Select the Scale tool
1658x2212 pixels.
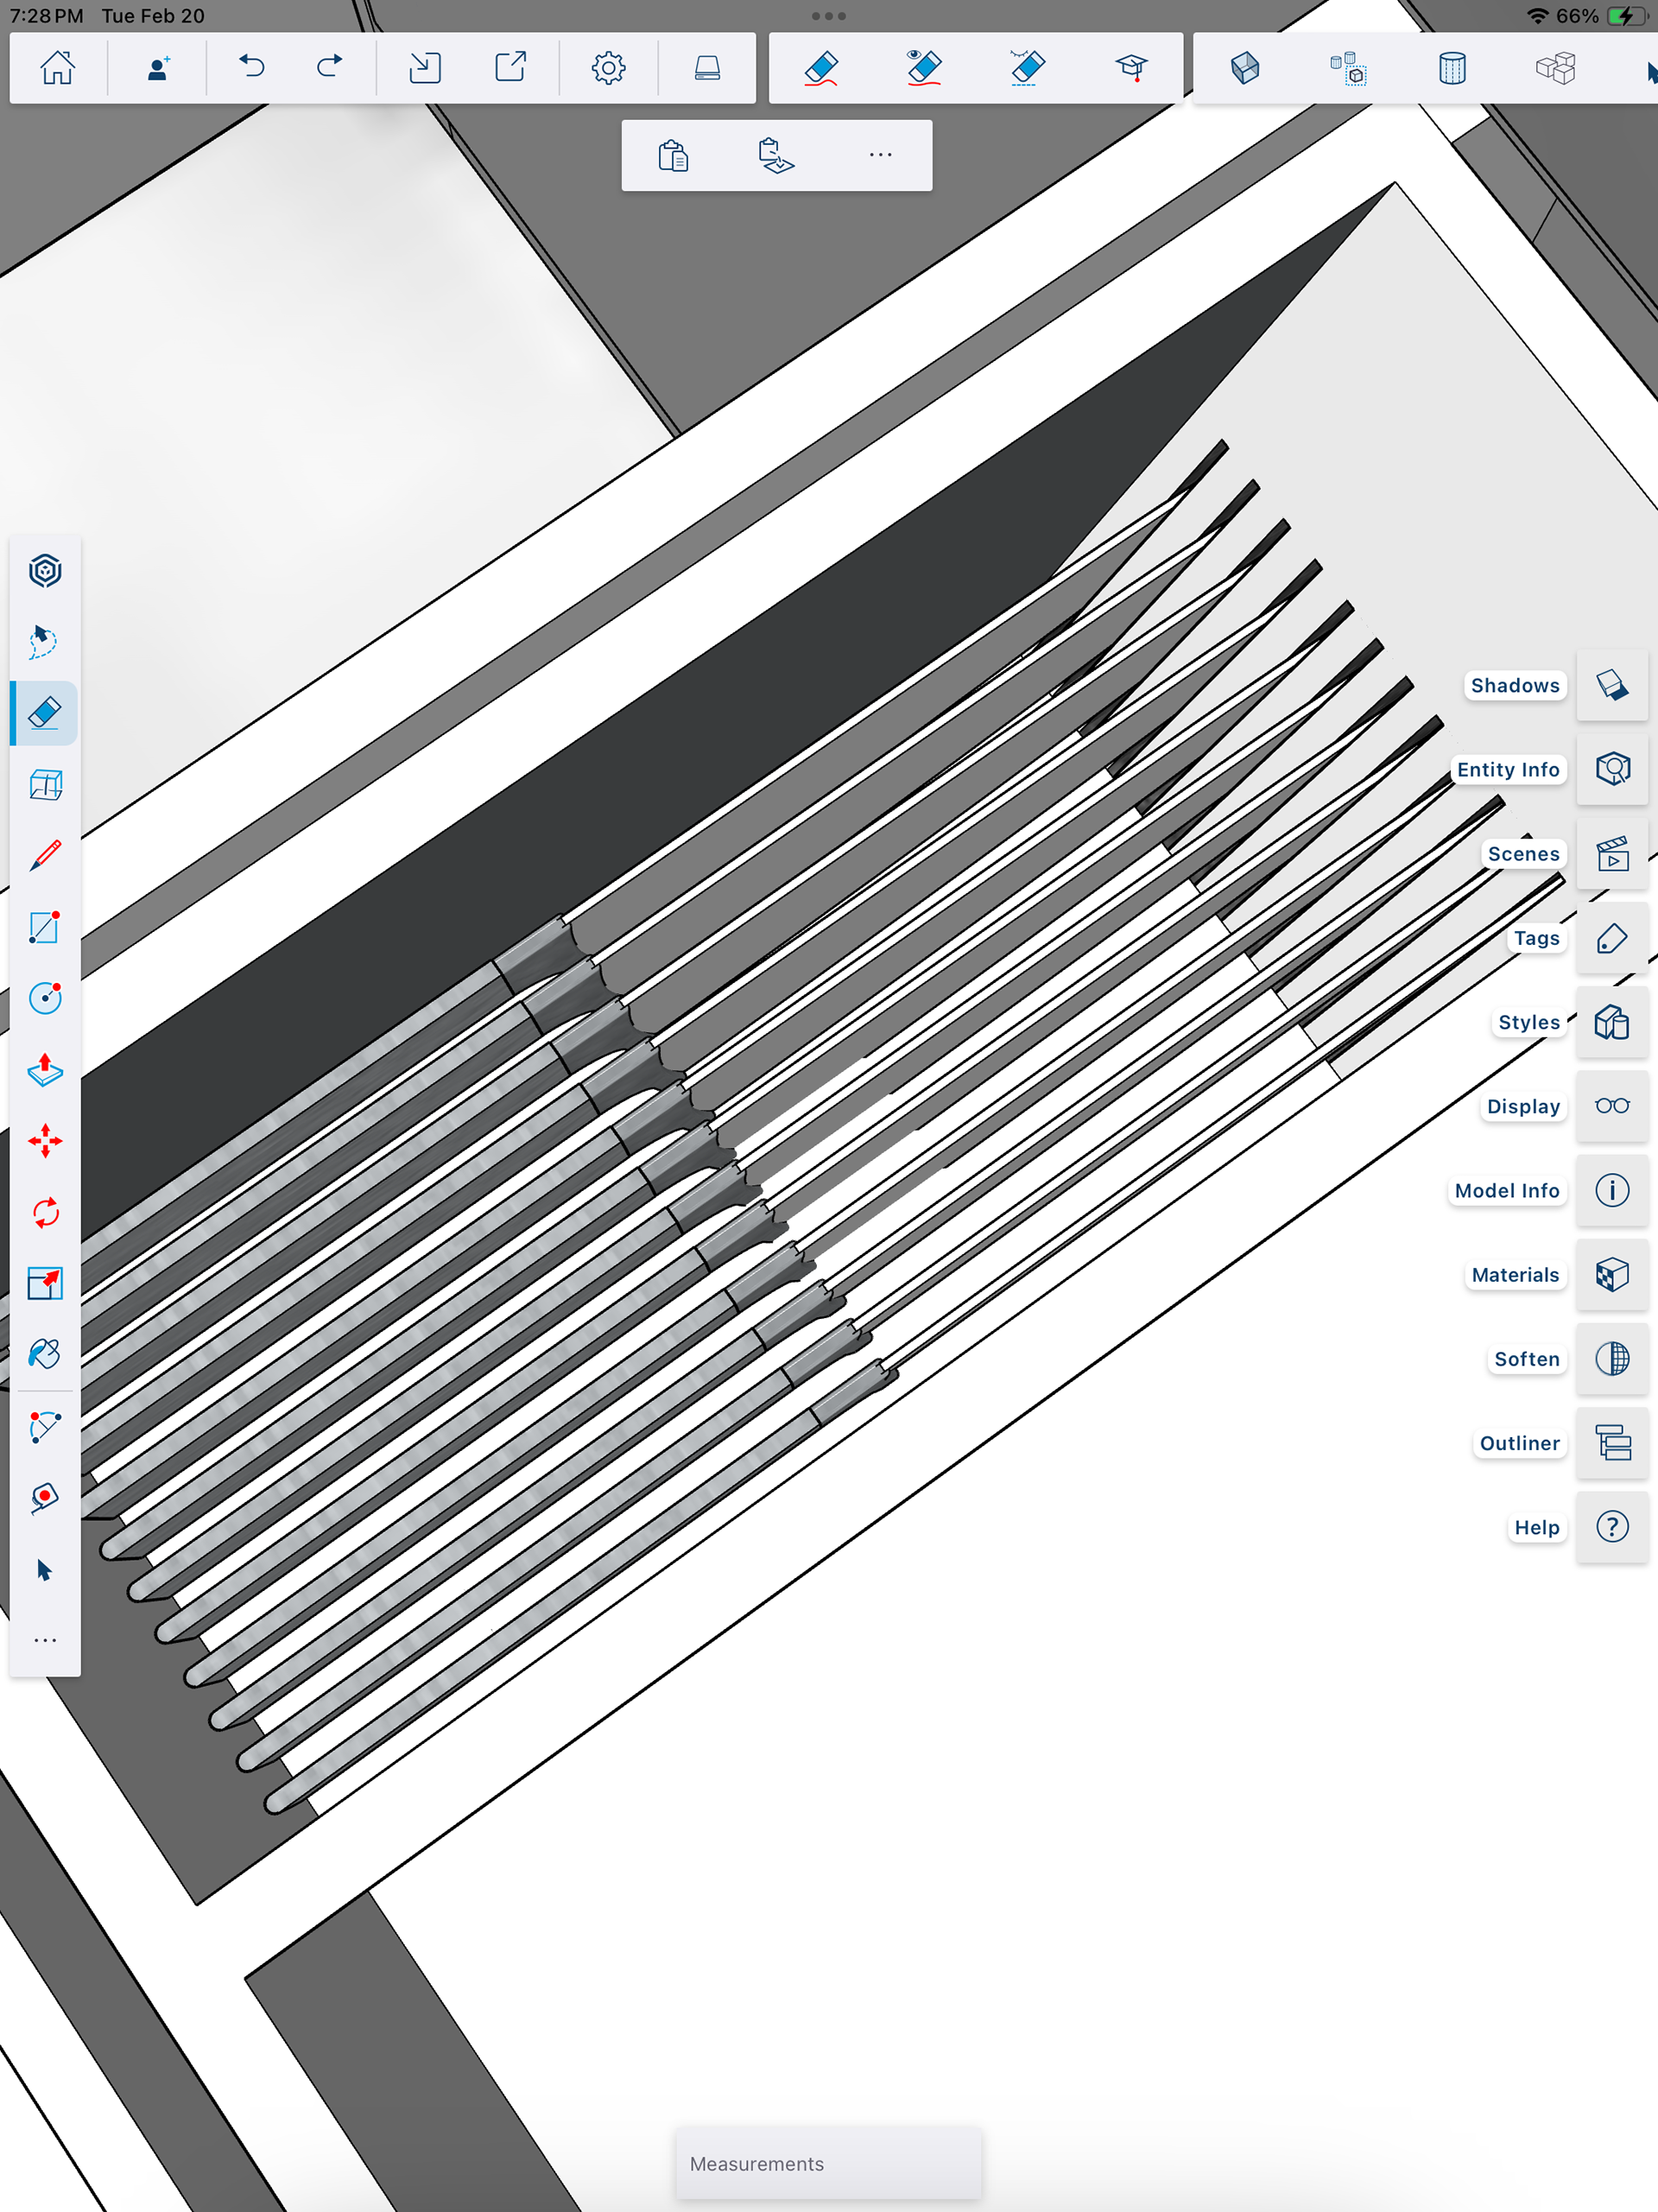45,1283
